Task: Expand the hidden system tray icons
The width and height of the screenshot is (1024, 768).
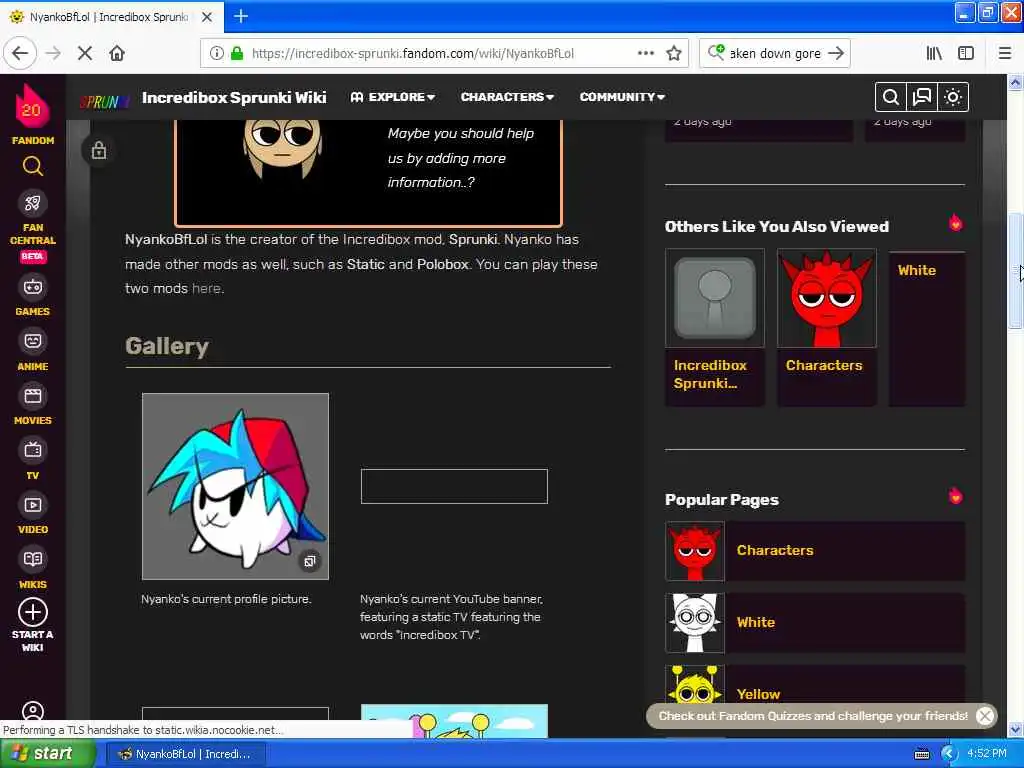Action: (949, 754)
